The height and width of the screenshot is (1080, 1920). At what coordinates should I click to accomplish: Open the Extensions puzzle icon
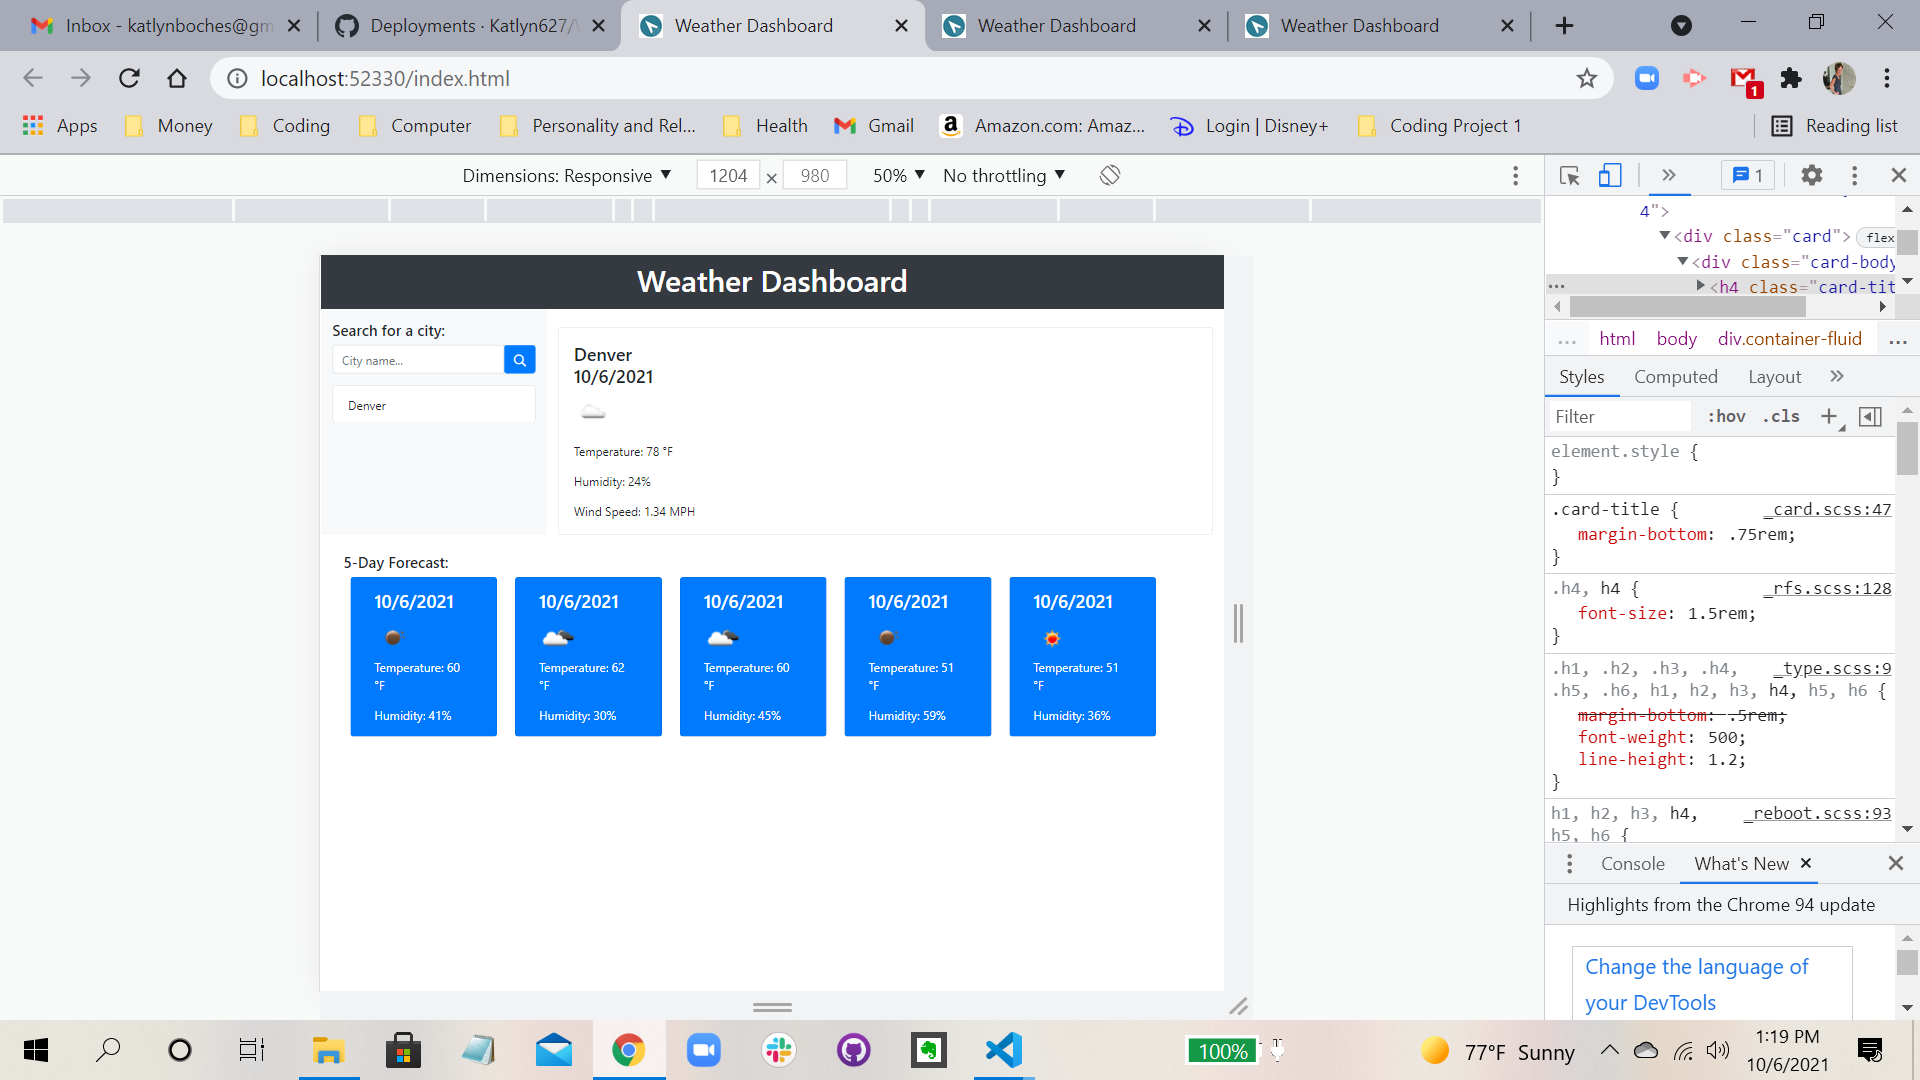[1791, 78]
